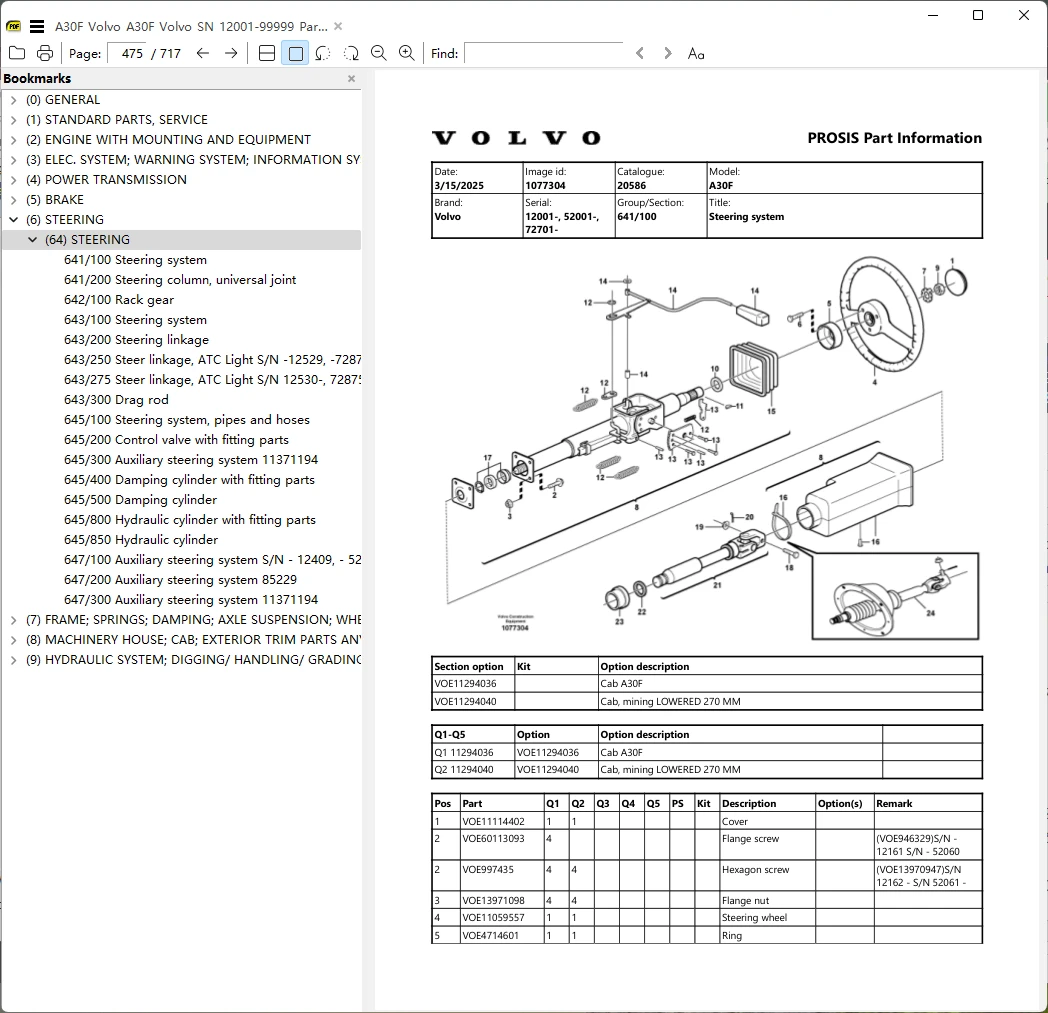Close the A30F Volvo document tab
This screenshot has width=1048, height=1013.
click(x=338, y=26)
